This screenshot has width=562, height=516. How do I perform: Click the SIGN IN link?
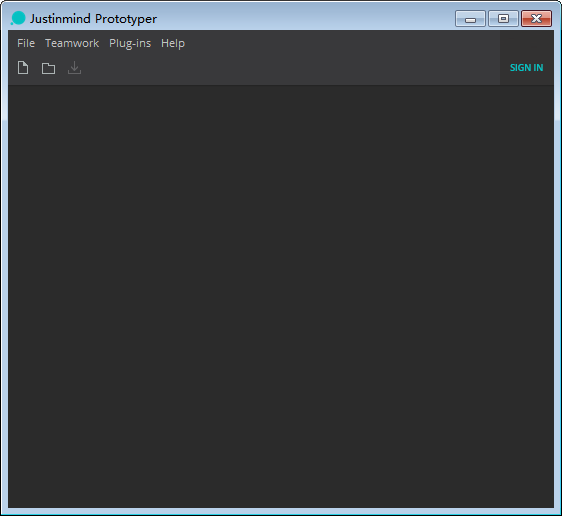(x=527, y=68)
